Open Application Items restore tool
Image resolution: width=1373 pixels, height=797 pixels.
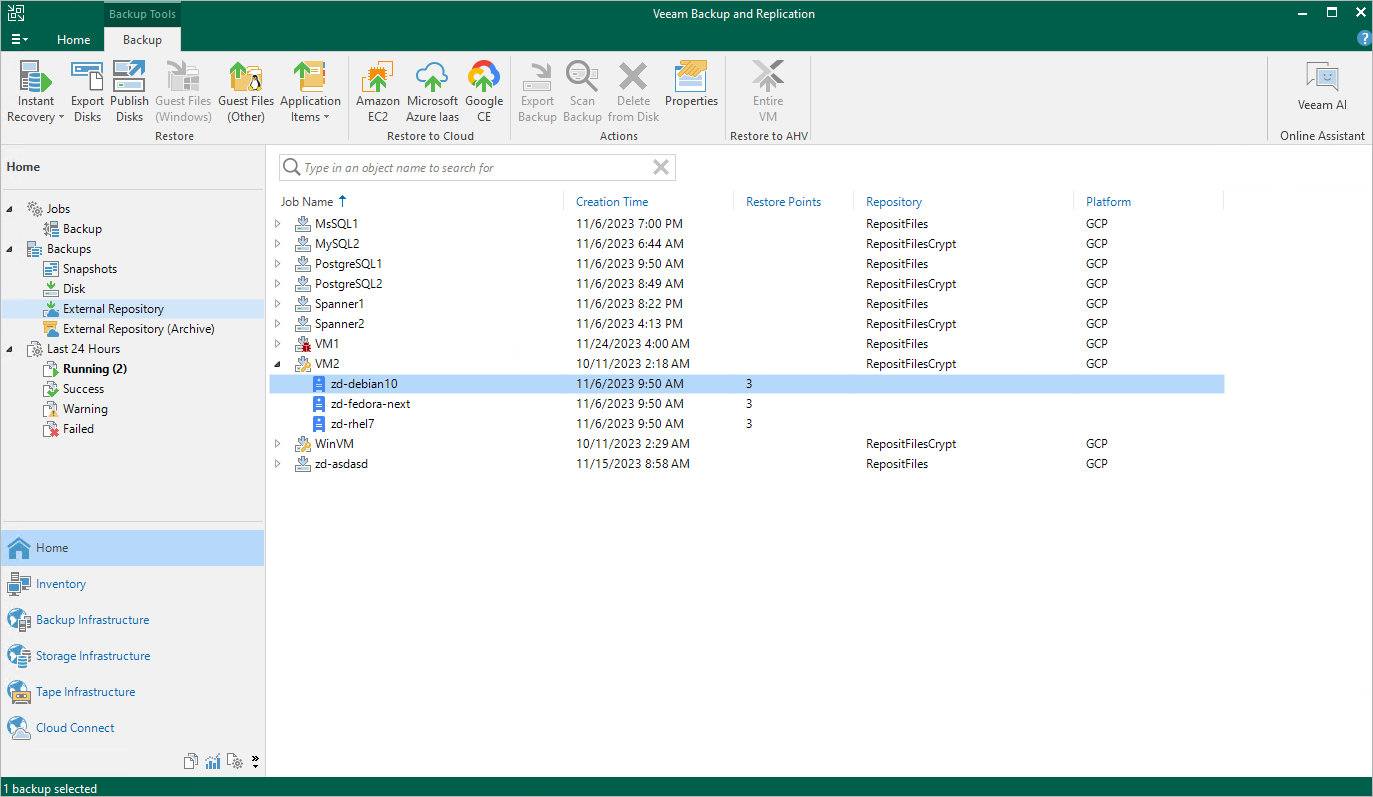310,91
